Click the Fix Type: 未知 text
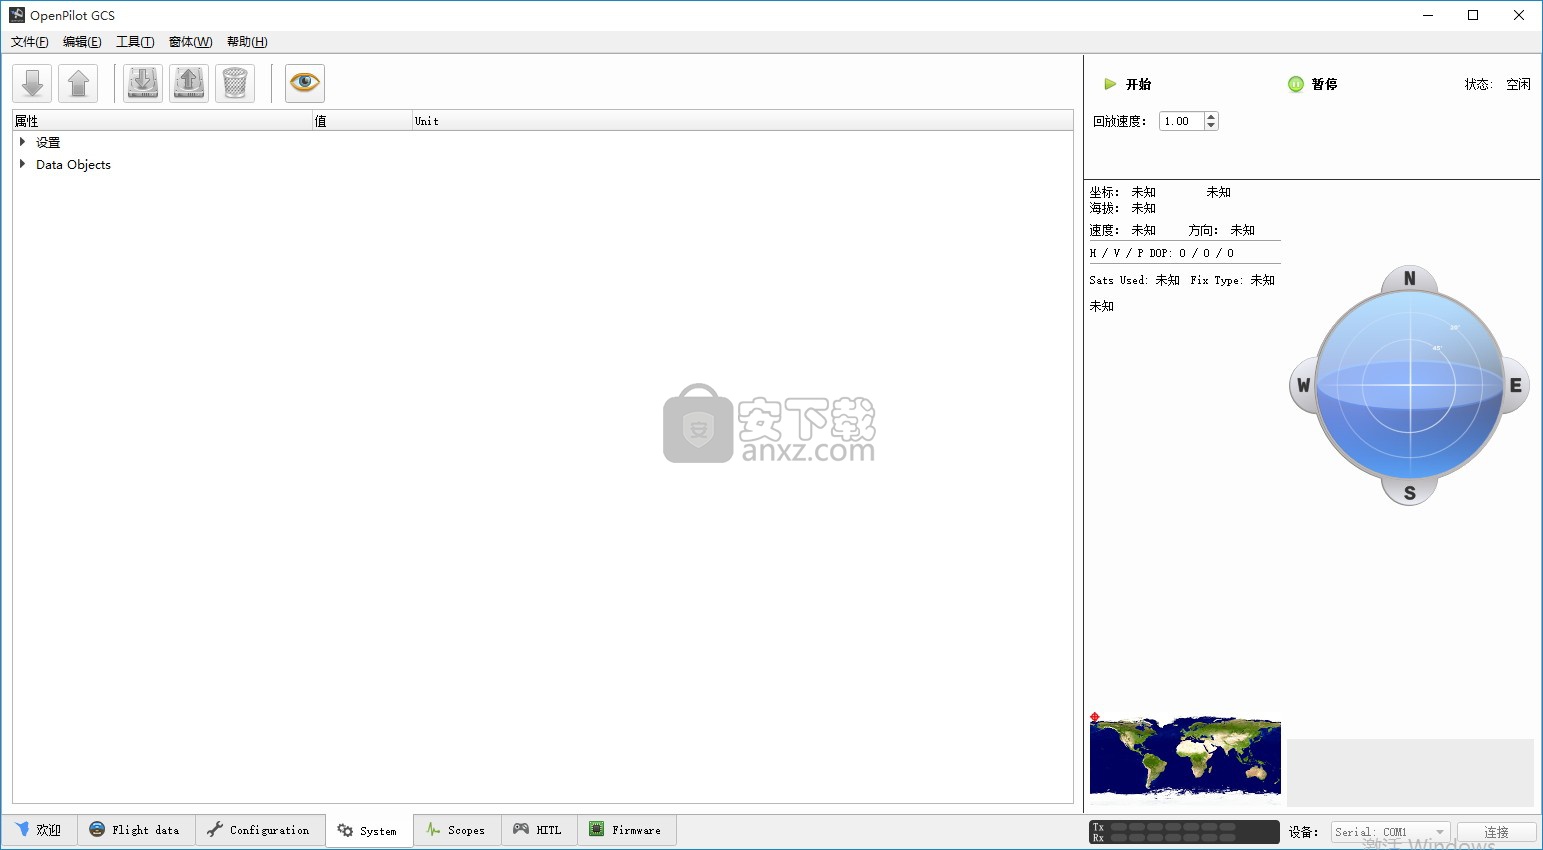The image size is (1543, 850). click(1233, 280)
